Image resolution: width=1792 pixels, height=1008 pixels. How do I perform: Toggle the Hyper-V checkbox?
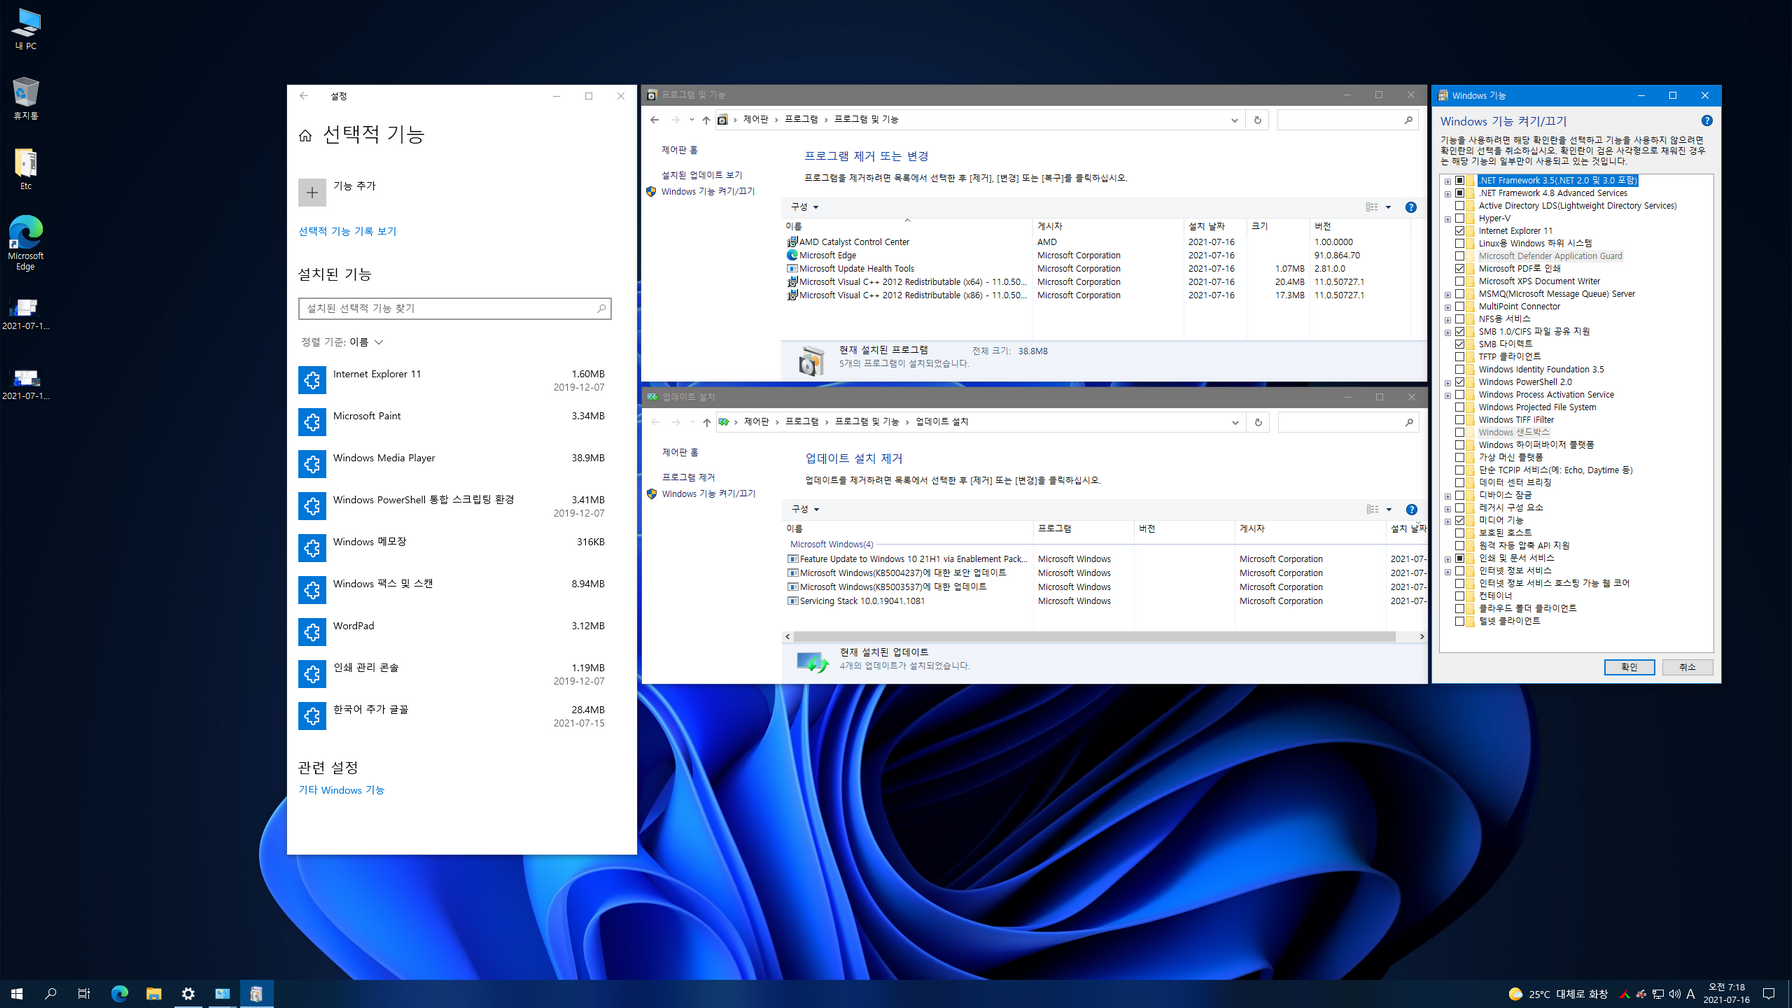[1460, 218]
